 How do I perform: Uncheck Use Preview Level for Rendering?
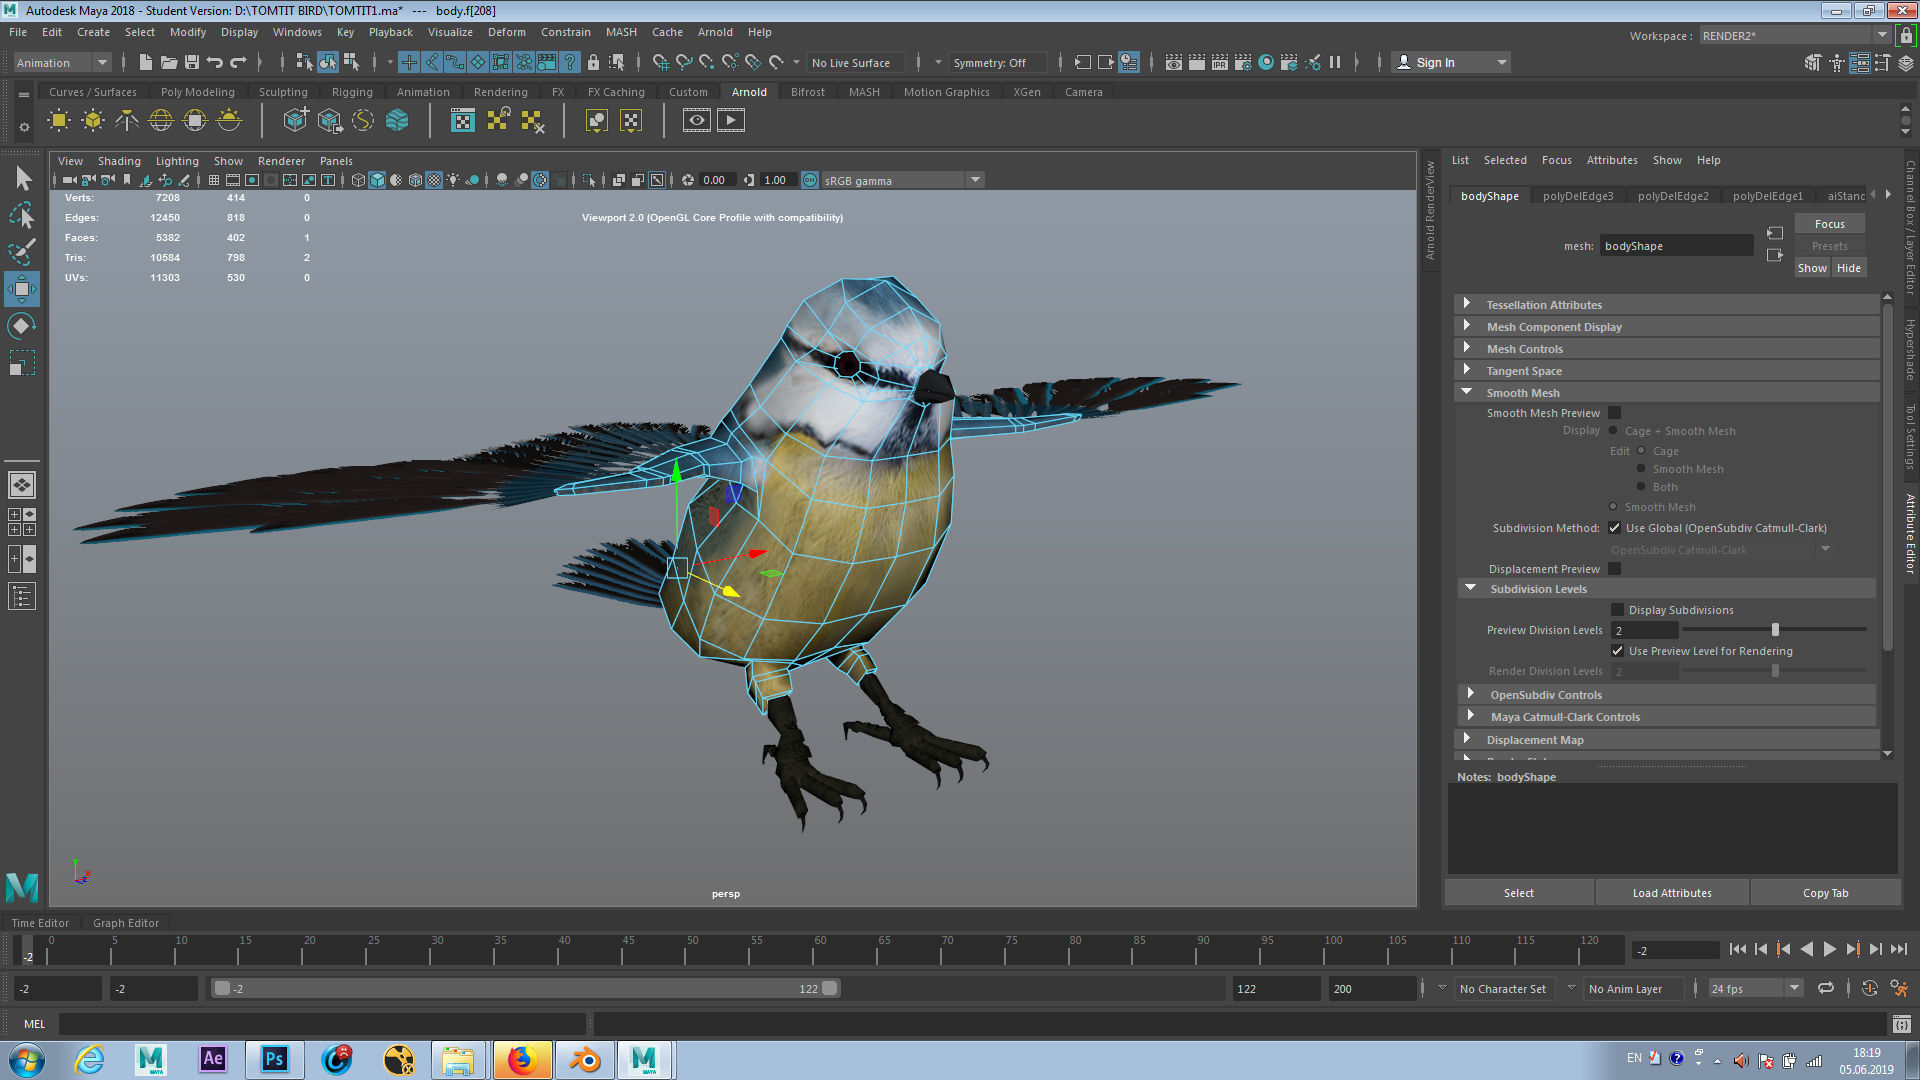coord(1617,651)
